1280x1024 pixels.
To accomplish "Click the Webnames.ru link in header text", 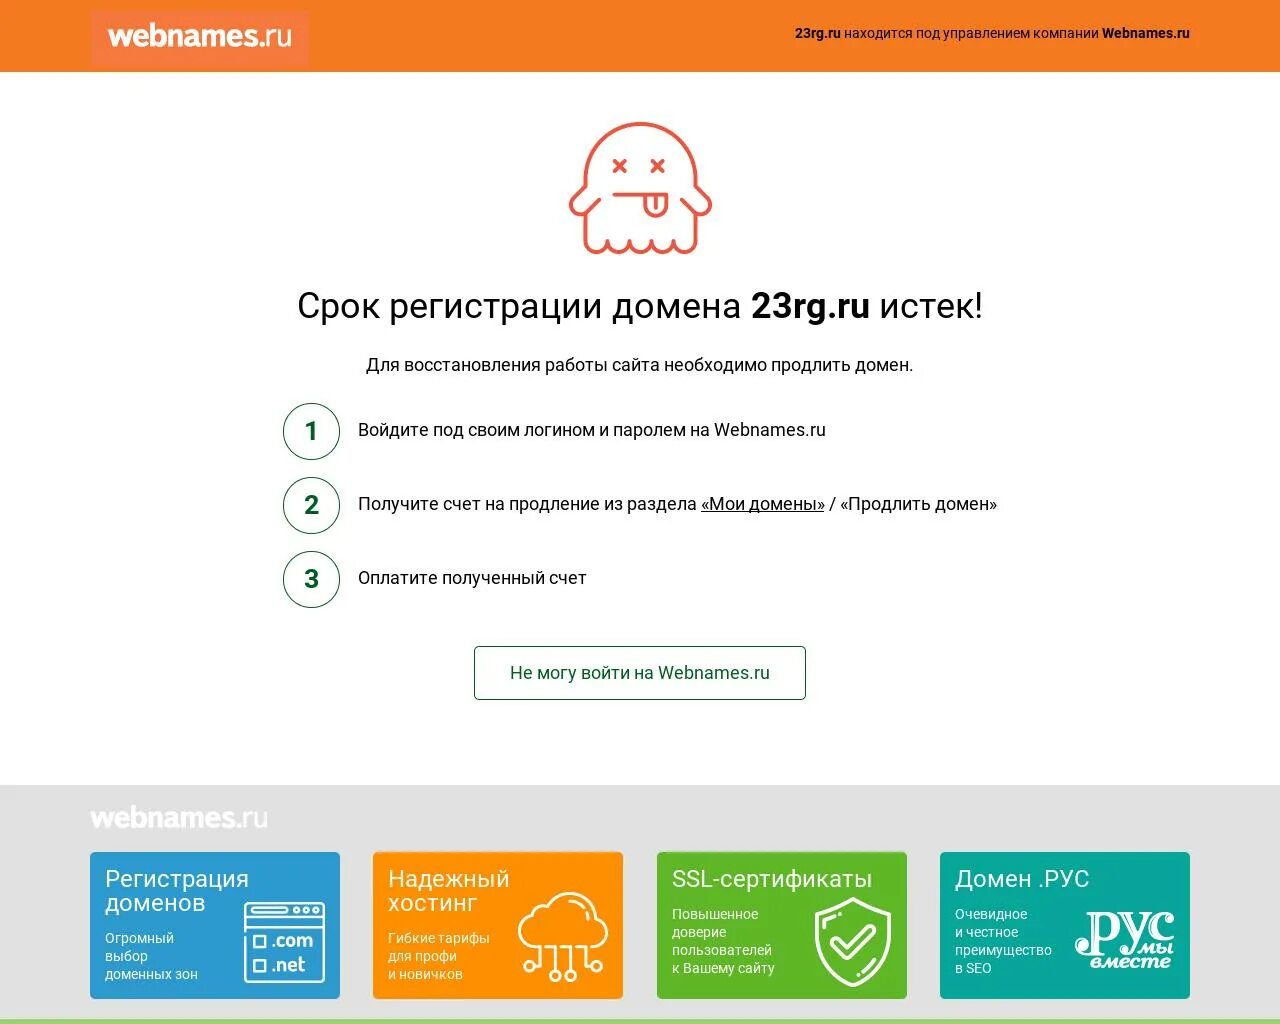I will (1146, 33).
